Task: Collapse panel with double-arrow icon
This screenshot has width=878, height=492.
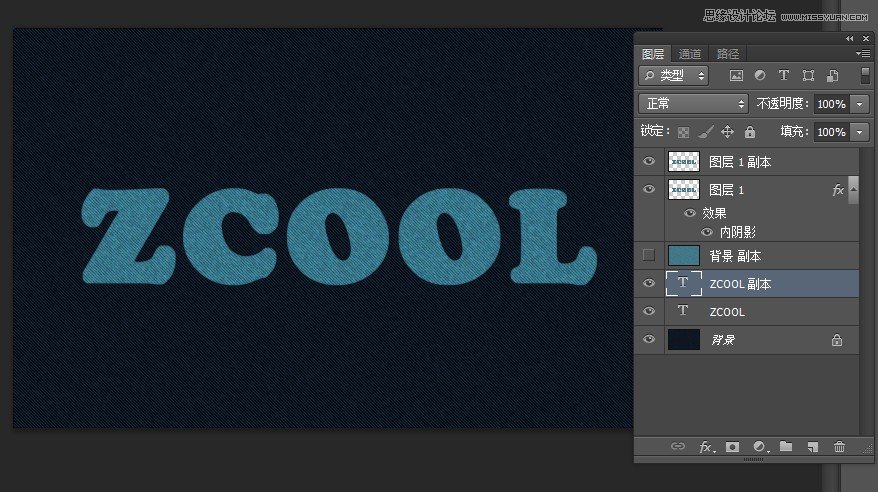Action: tap(849, 39)
